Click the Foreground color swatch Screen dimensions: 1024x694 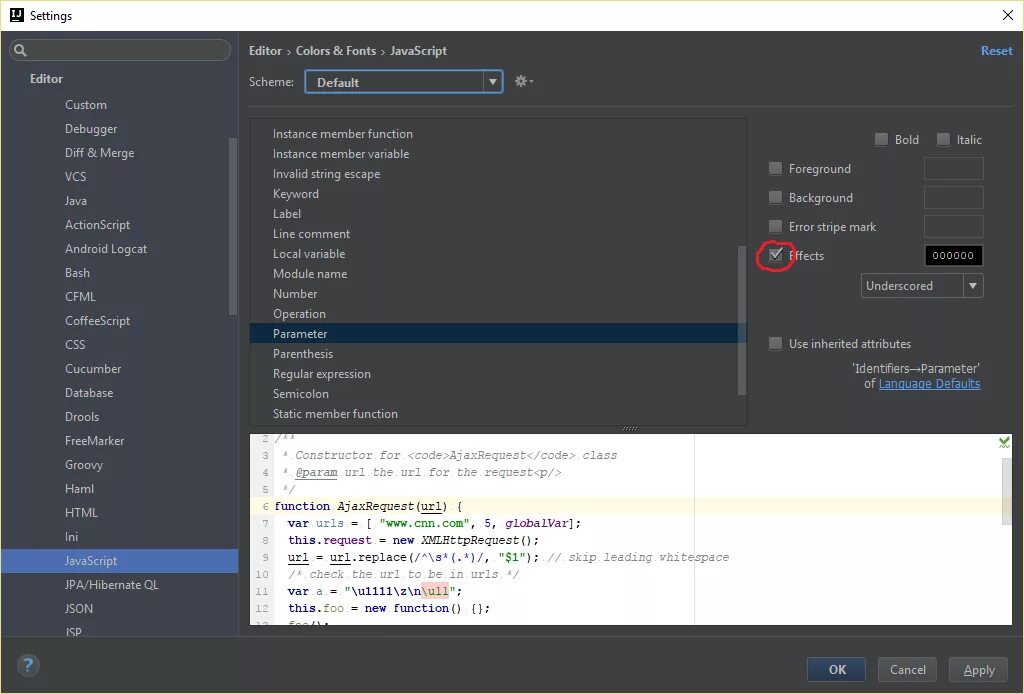click(x=953, y=168)
